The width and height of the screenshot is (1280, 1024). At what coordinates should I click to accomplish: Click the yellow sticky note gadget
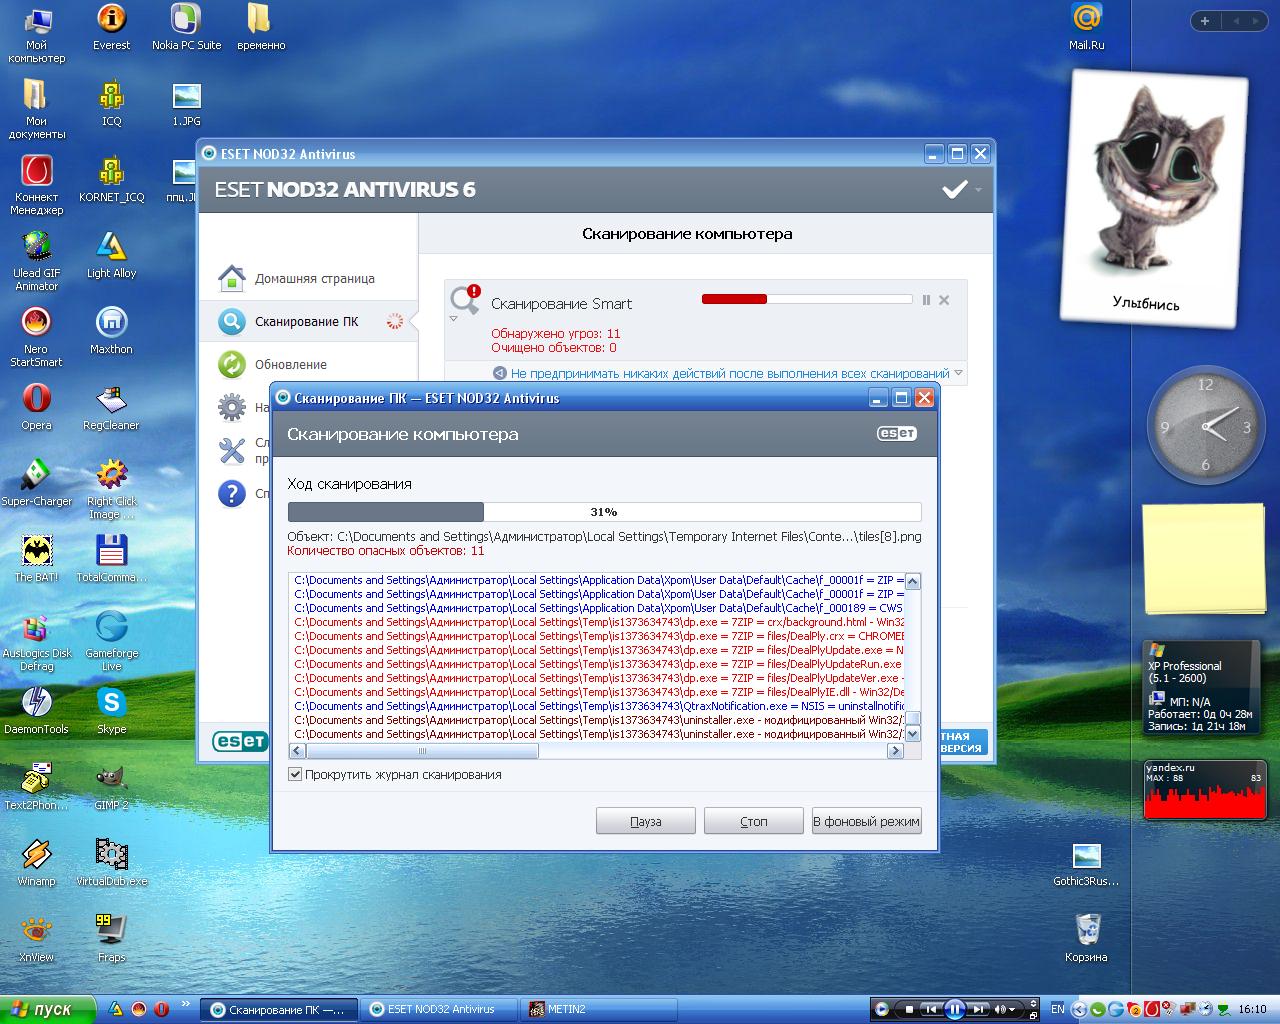[1204, 559]
